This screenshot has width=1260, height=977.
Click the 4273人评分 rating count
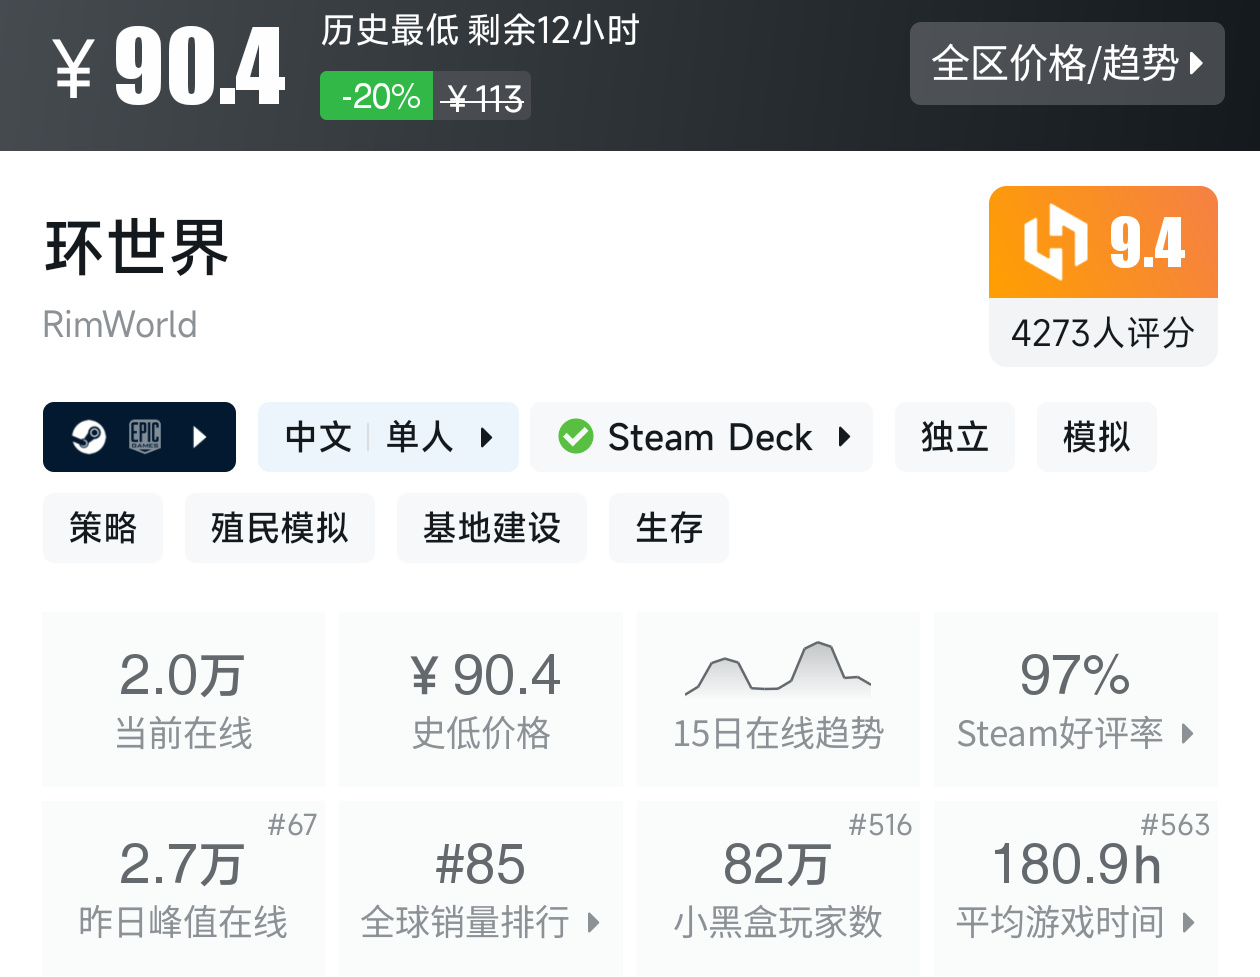[1103, 333]
